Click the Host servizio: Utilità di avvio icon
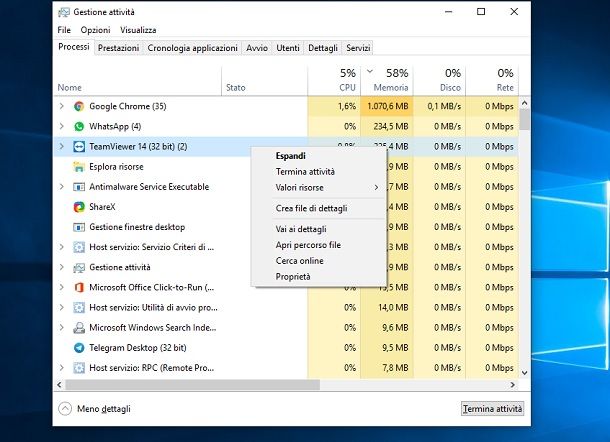 [x=79, y=308]
